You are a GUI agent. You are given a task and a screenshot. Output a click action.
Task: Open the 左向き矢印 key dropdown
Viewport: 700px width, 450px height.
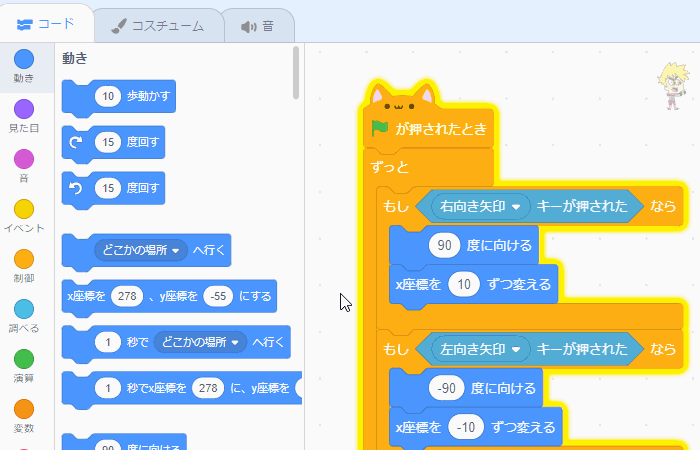pos(480,349)
